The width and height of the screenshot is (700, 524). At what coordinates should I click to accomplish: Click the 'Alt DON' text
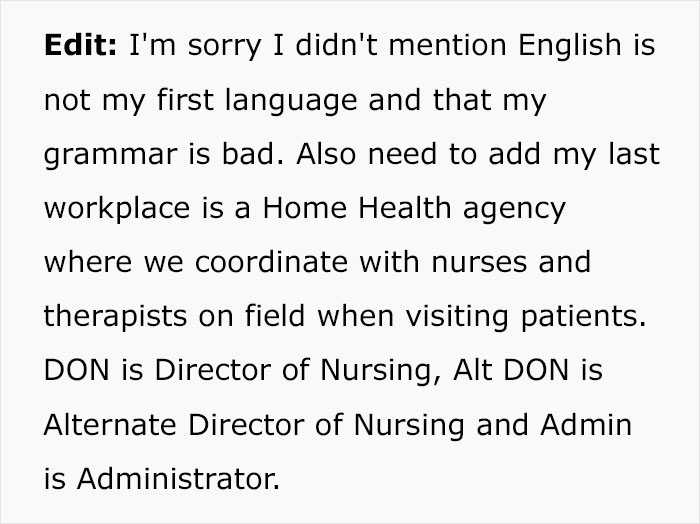(511, 370)
